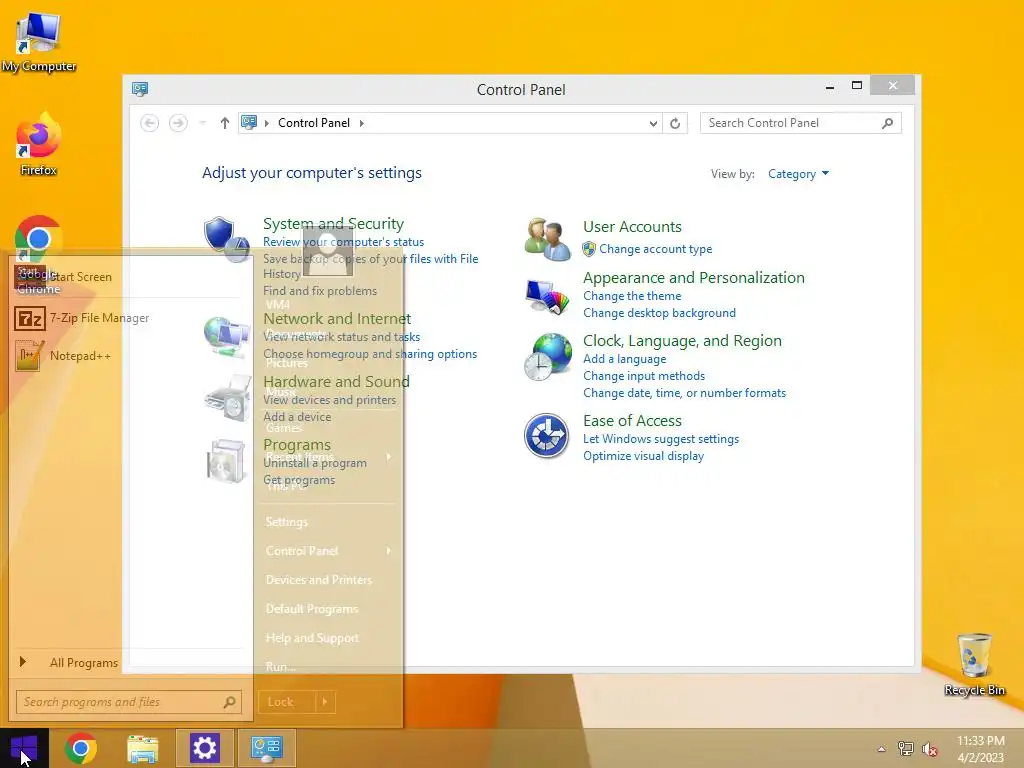Open the My Computer desktop shortcut
This screenshot has width=1024, height=768.
click(39, 42)
